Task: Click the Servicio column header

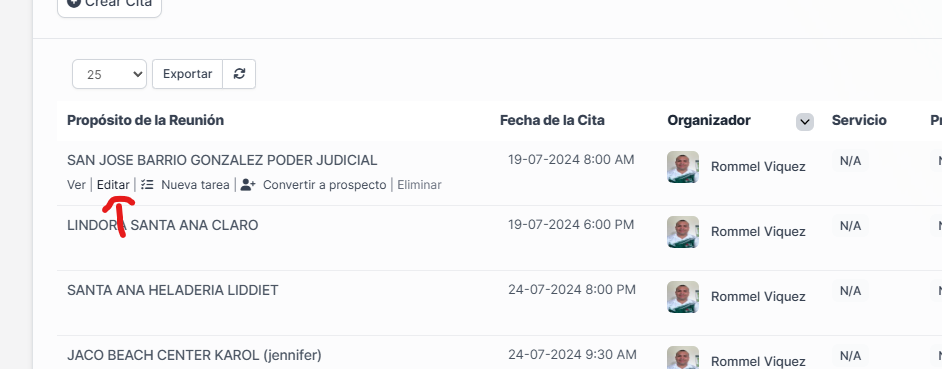Action: pos(859,120)
